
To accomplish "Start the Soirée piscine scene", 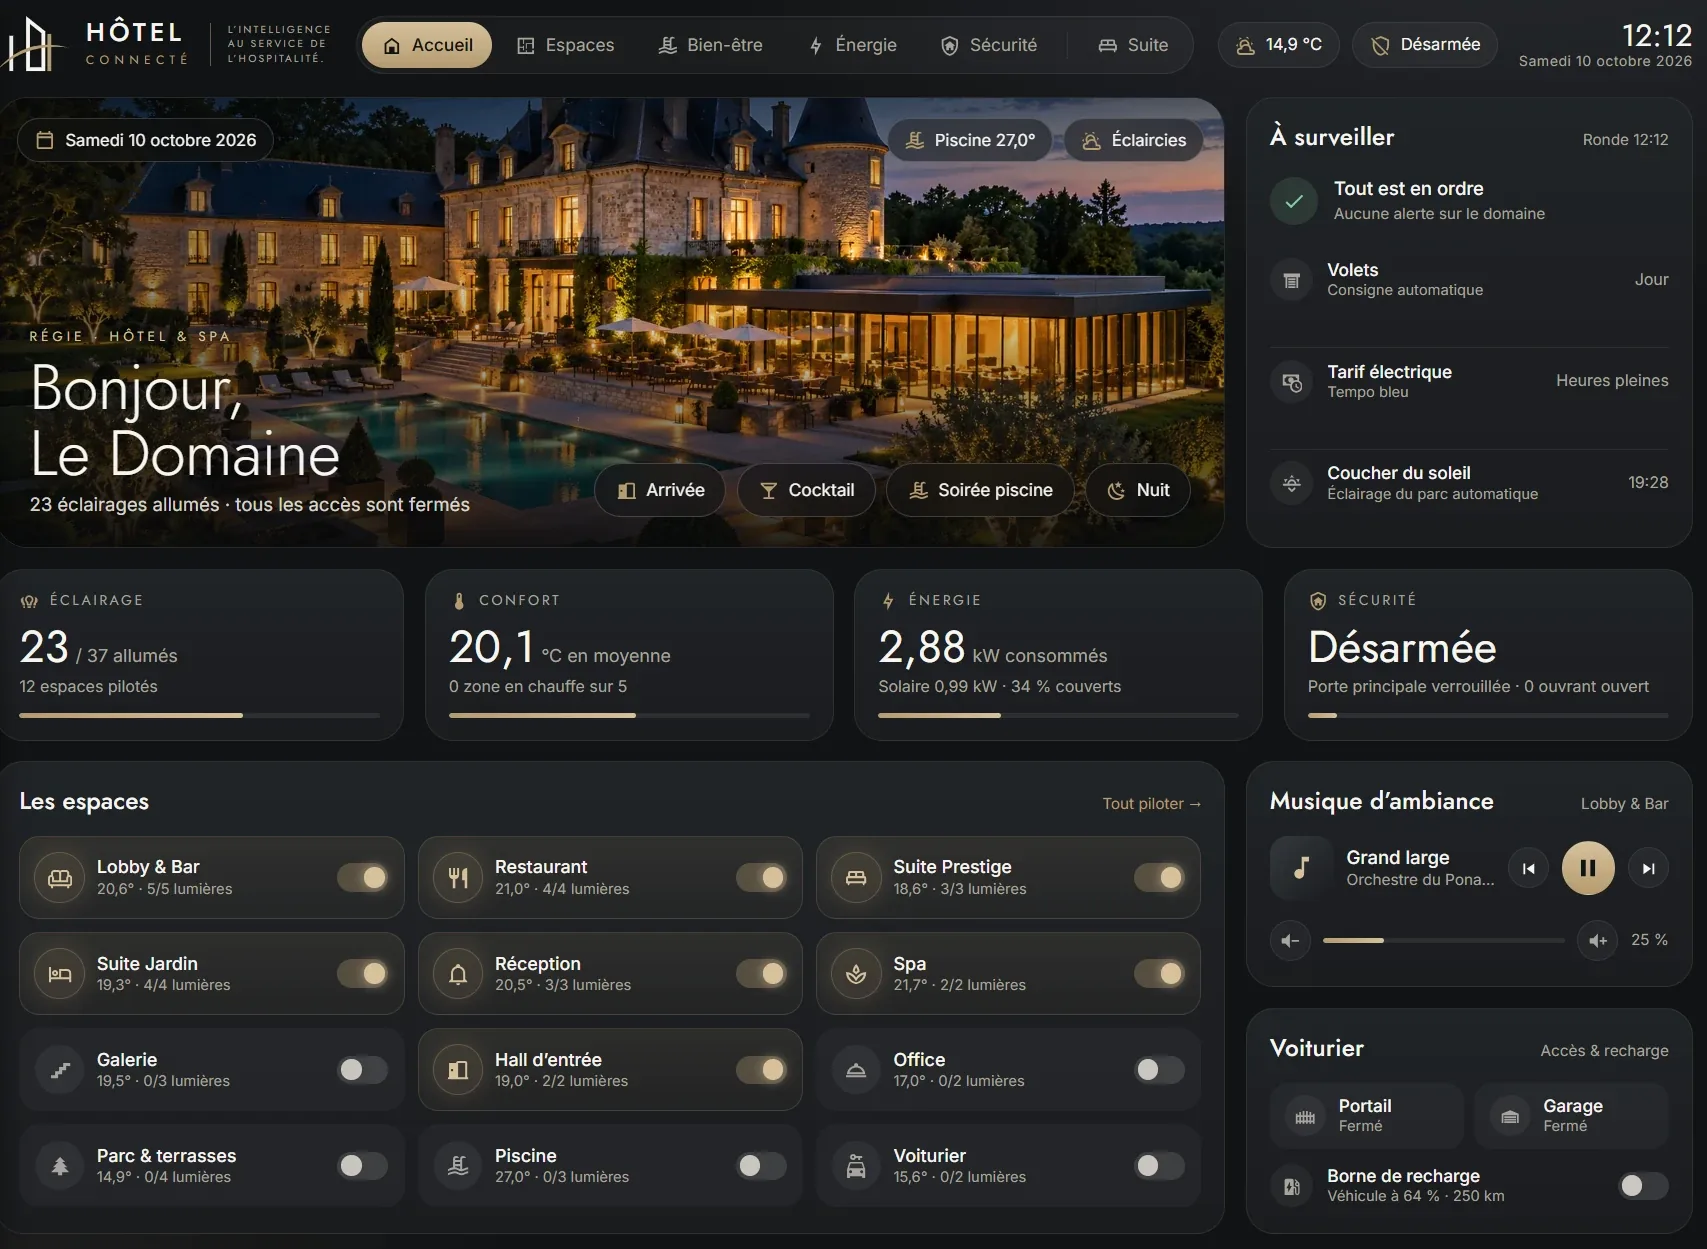I will [x=981, y=490].
